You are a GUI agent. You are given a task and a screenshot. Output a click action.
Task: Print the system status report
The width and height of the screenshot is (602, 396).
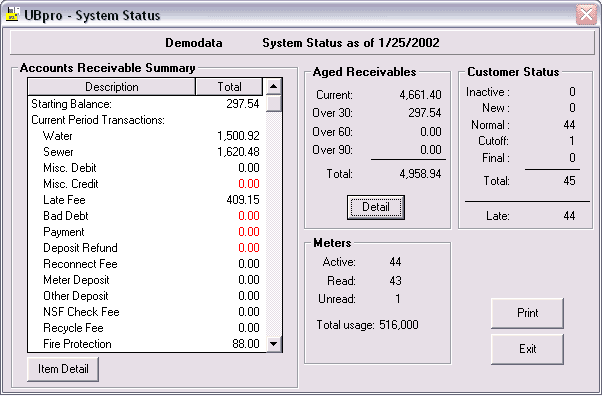coord(528,313)
